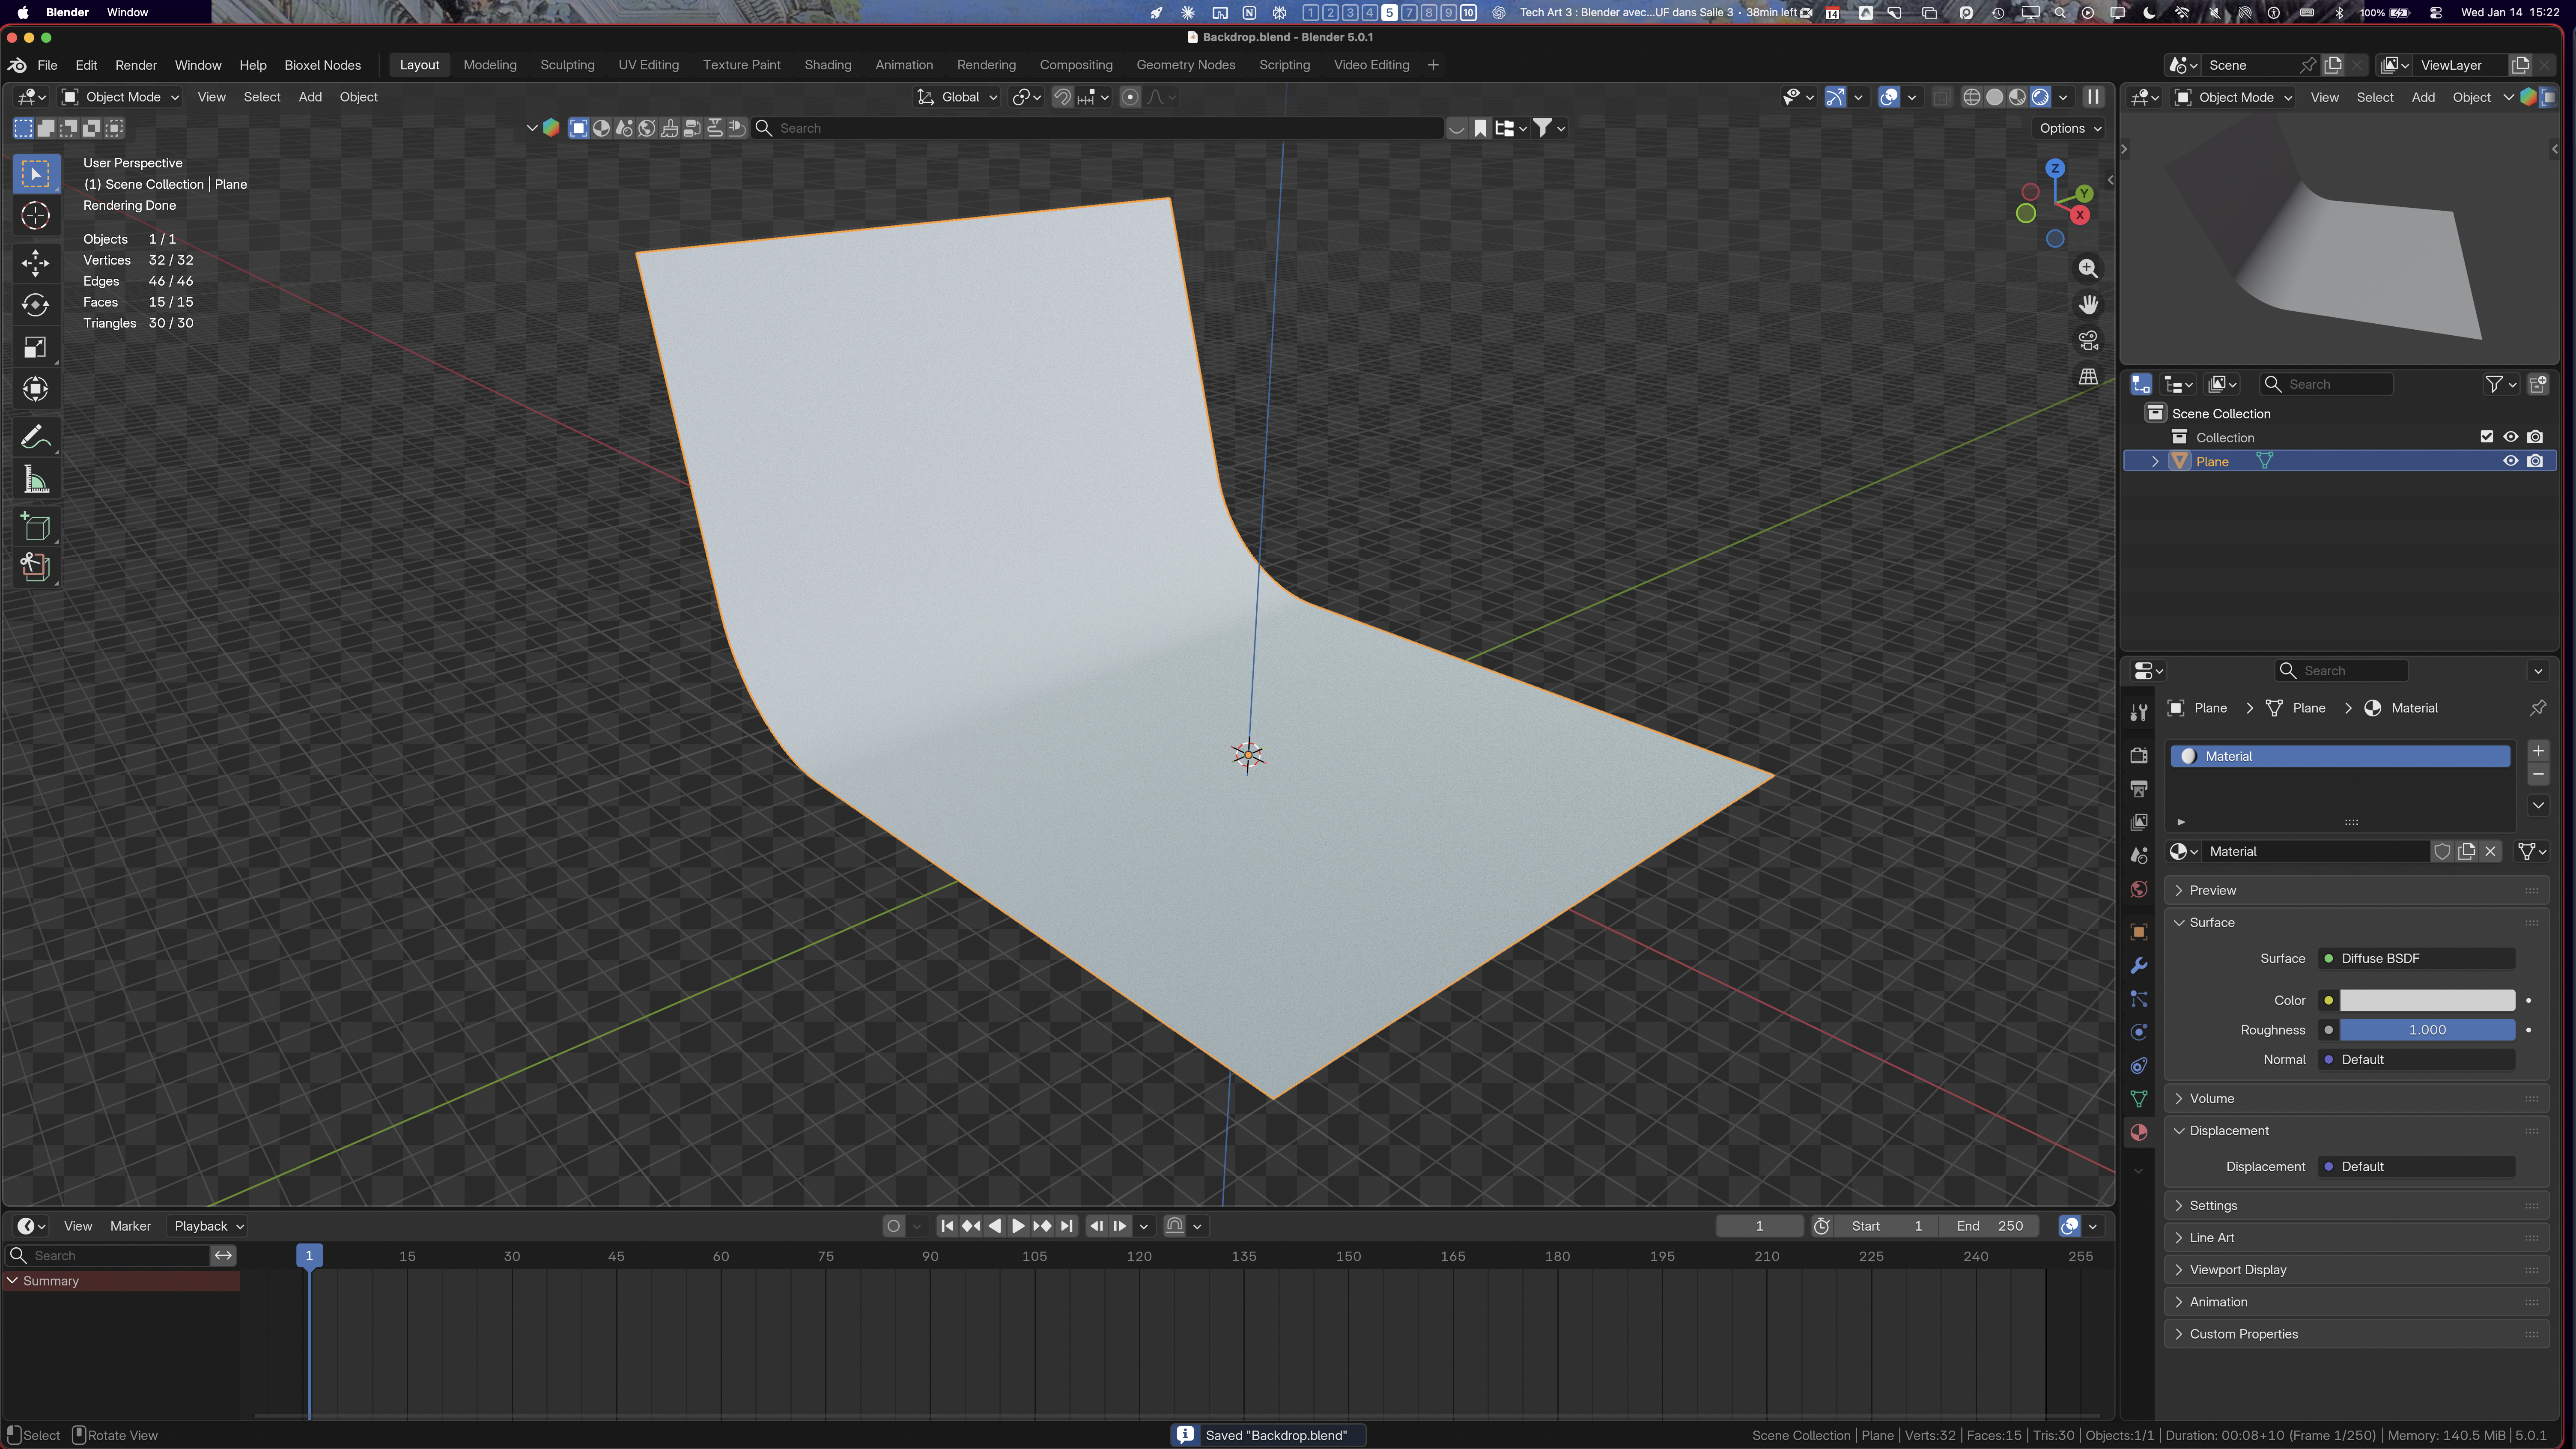The image size is (2576, 1449).
Task: Open the Render properties tab
Action: (x=2139, y=755)
